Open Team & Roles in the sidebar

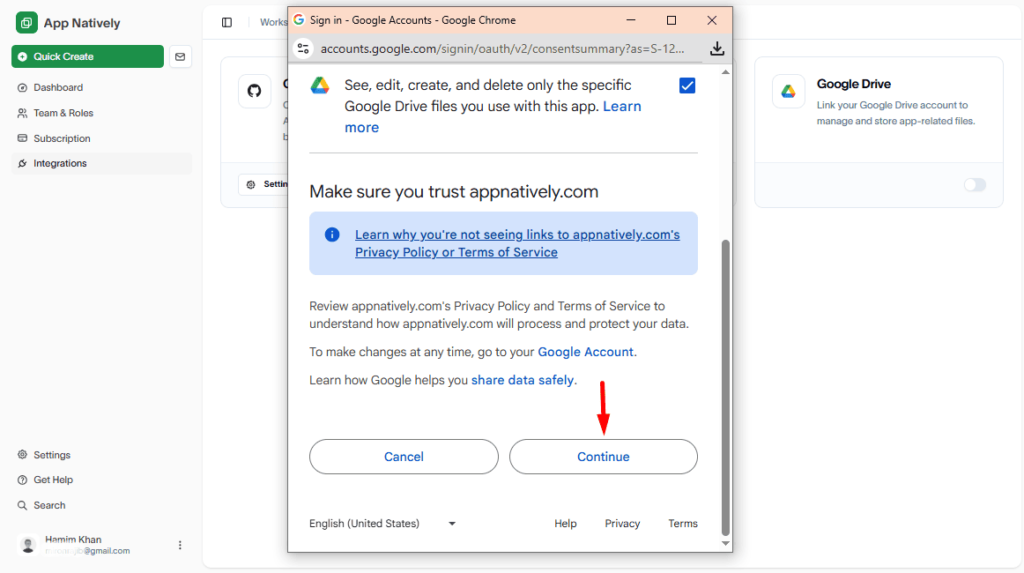[63, 113]
